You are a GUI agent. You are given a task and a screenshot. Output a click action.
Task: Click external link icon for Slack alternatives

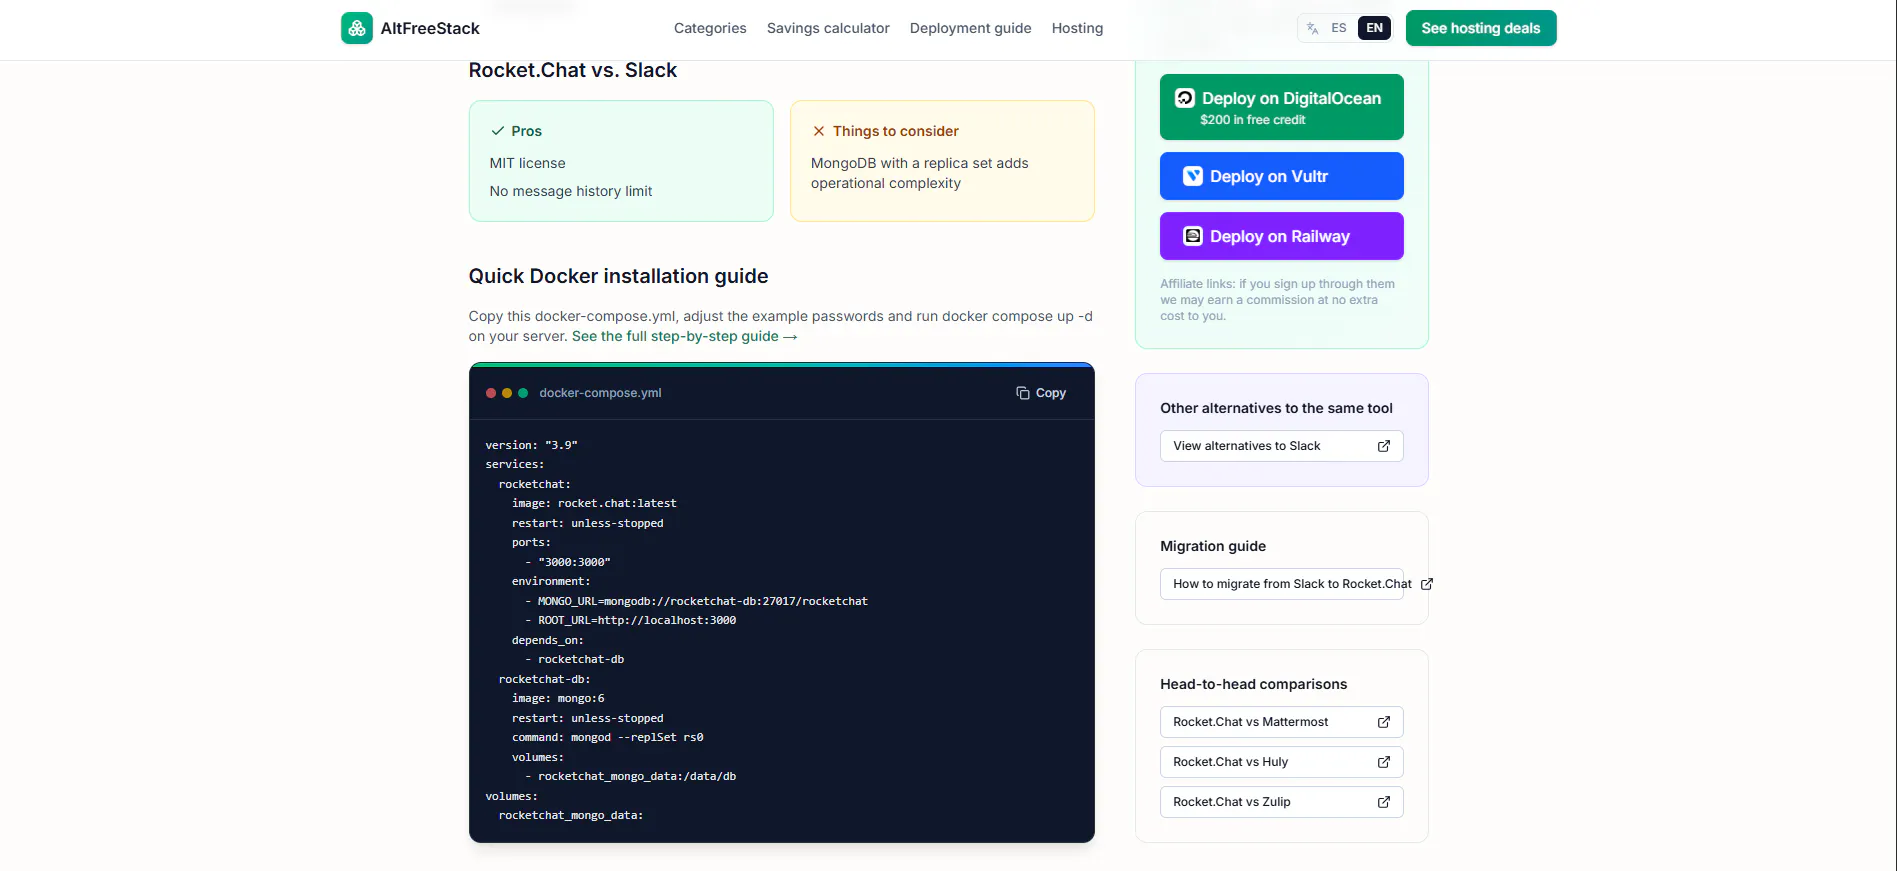pyautogui.click(x=1384, y=446)
